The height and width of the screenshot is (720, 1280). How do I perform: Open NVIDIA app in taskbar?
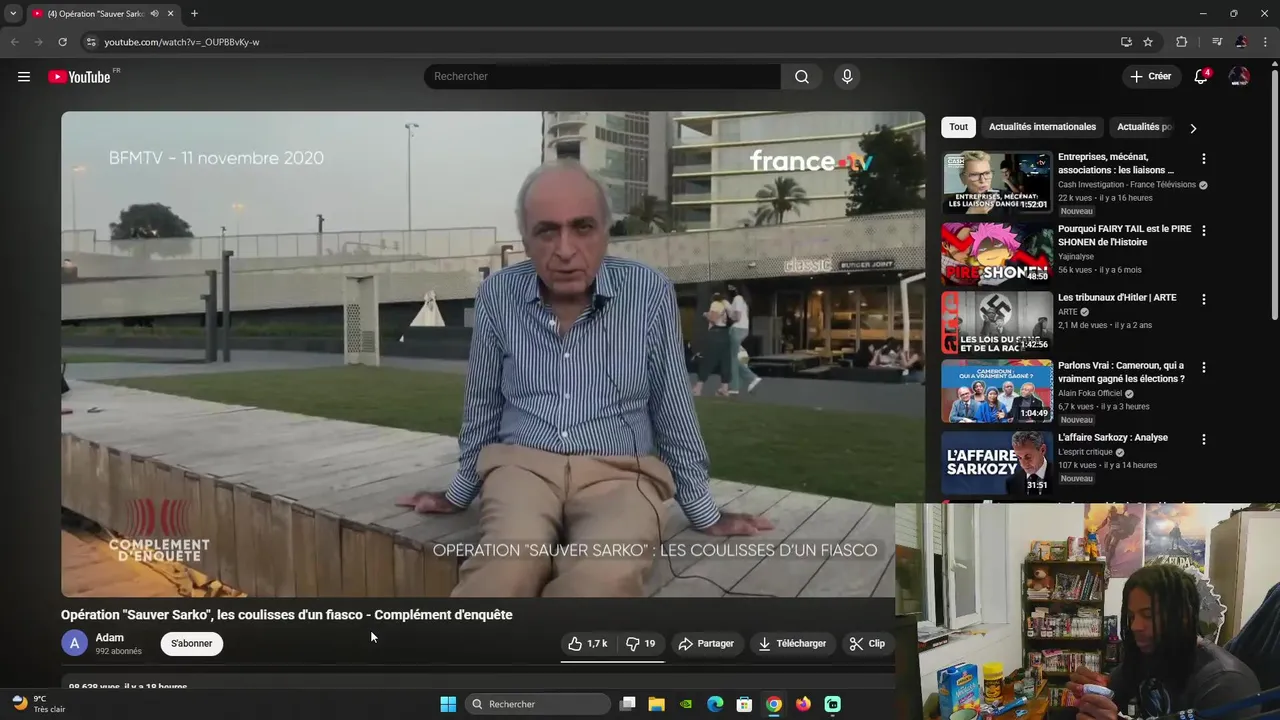pyautogui.click(x=686, y=704)
